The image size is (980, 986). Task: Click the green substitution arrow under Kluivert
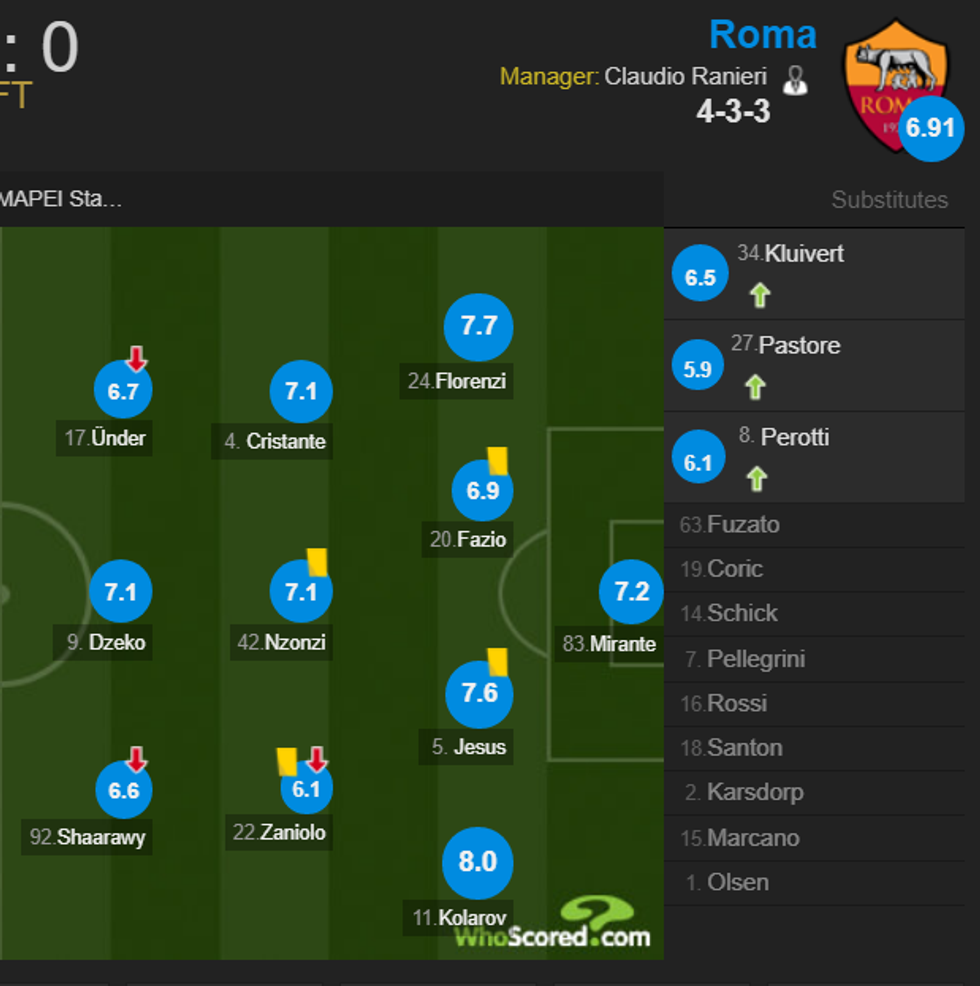[x=759, y=293]
